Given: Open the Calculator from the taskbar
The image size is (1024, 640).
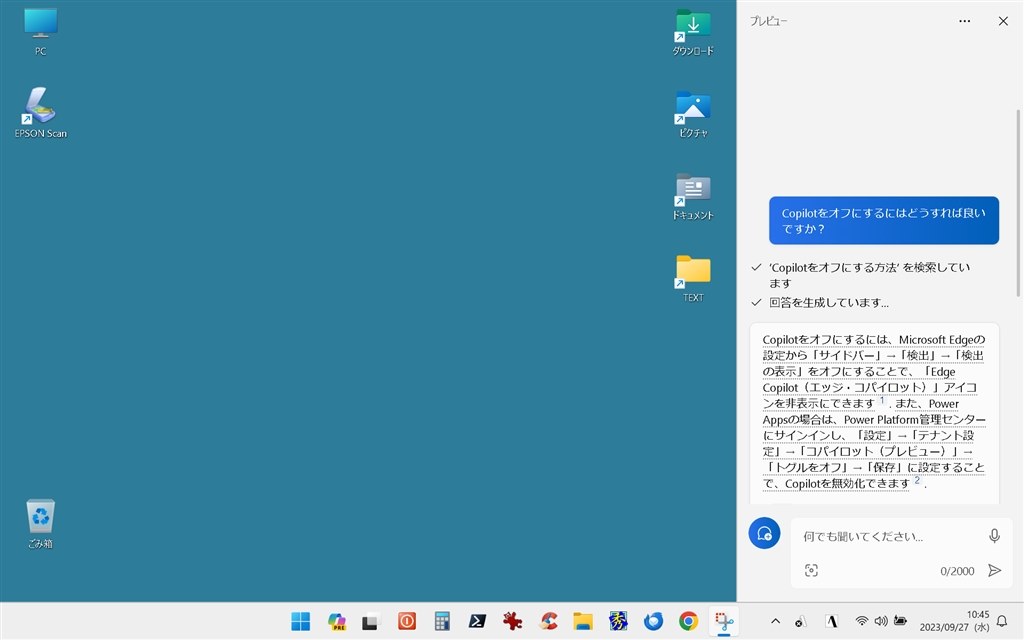Looking at the screenshot, I should (442, 621).
